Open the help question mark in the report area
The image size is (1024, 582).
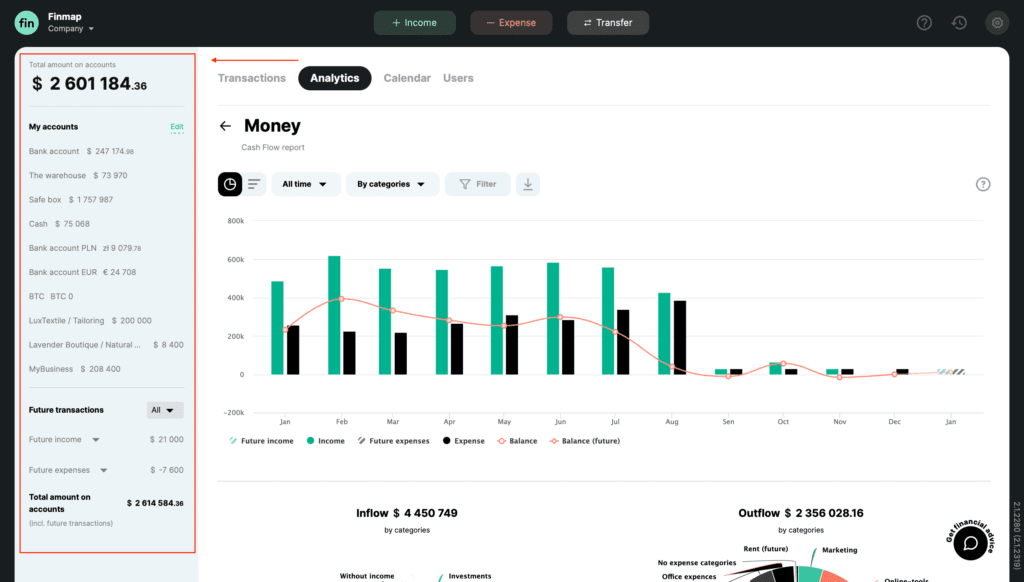click(983, 184)
